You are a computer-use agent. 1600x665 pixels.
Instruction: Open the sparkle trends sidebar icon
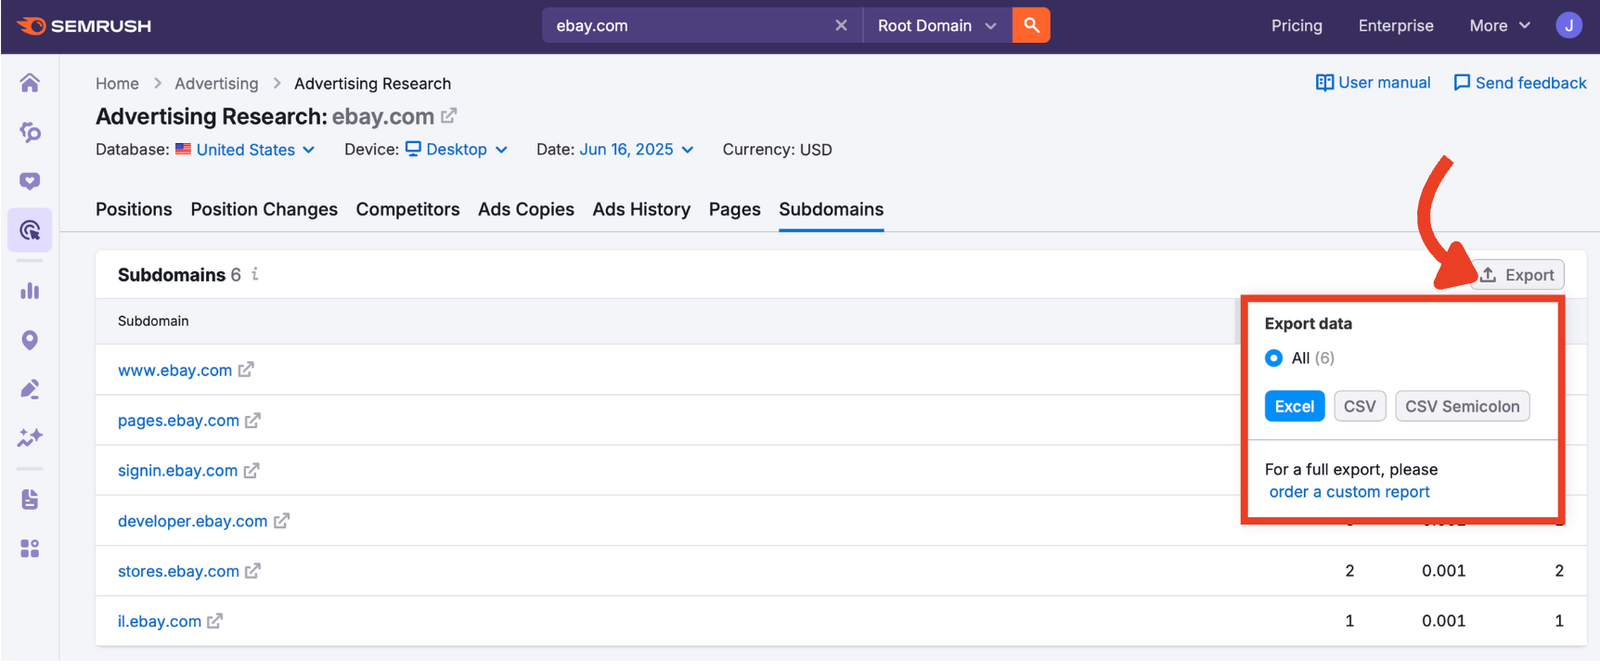point(30,438)
